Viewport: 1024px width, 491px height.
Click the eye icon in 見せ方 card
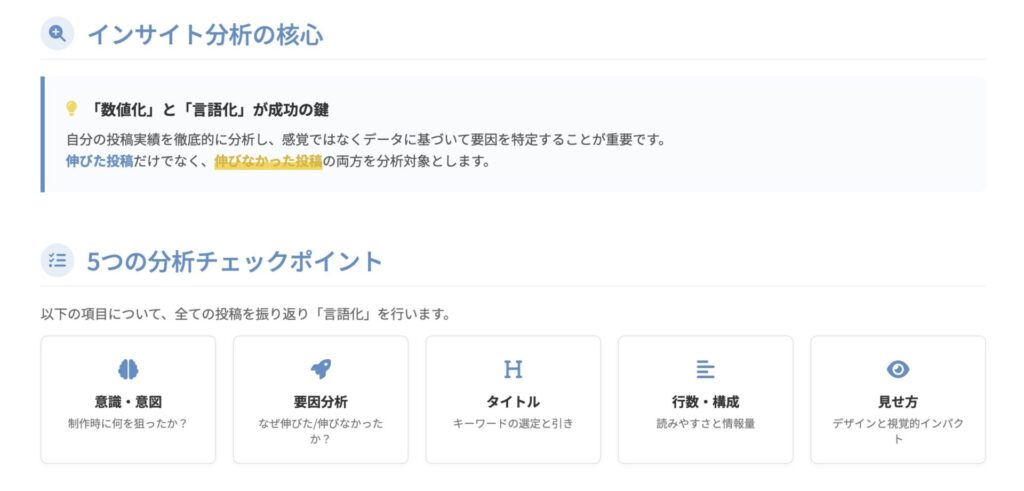click(898, 369)
